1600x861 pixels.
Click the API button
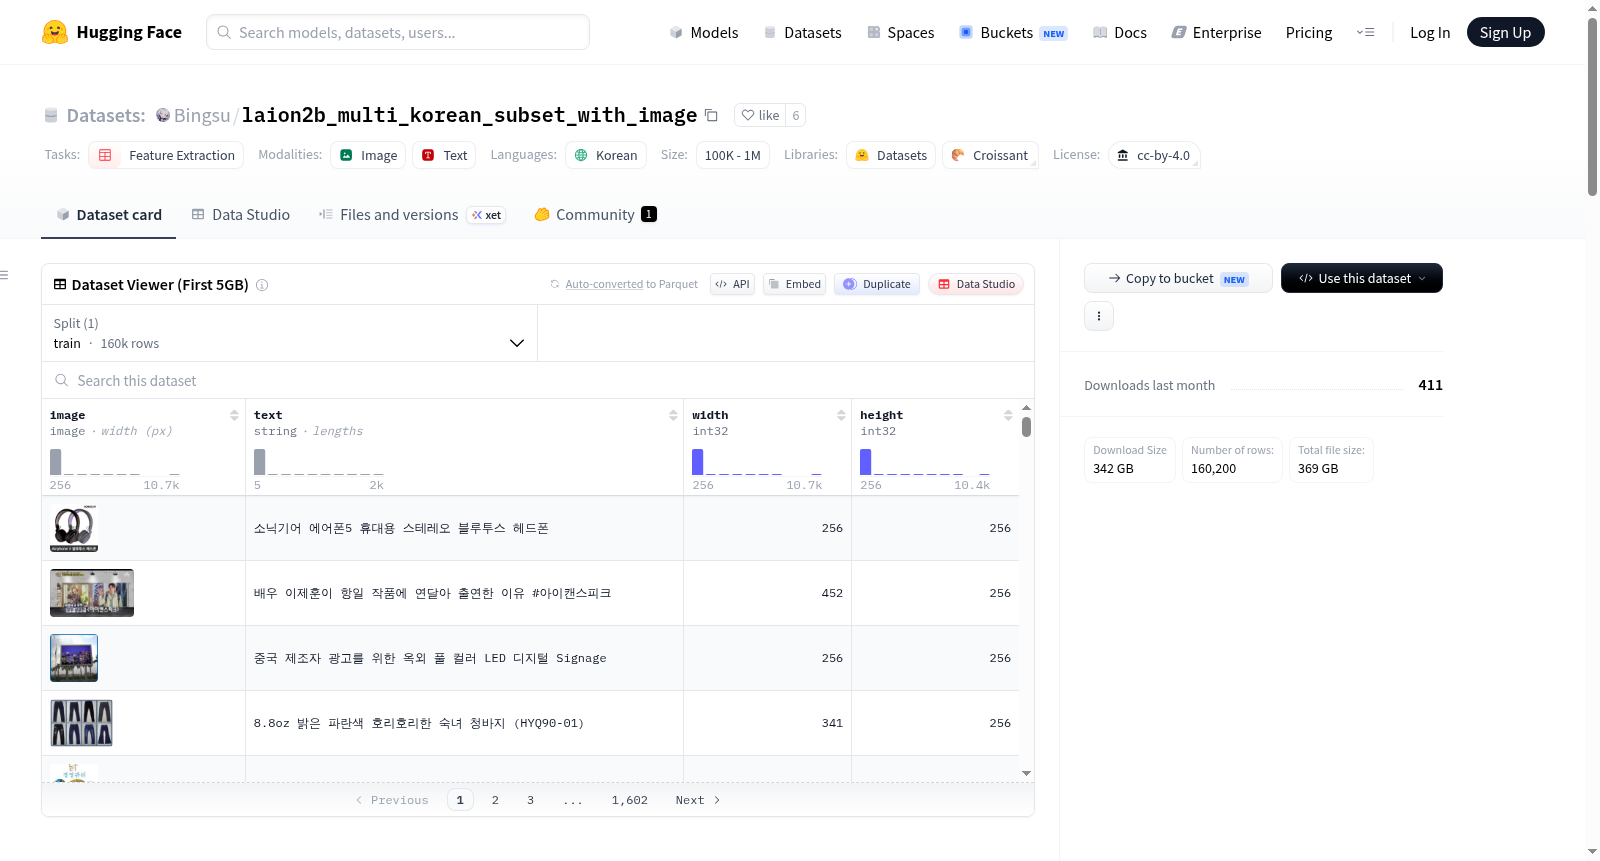(732, 284)
